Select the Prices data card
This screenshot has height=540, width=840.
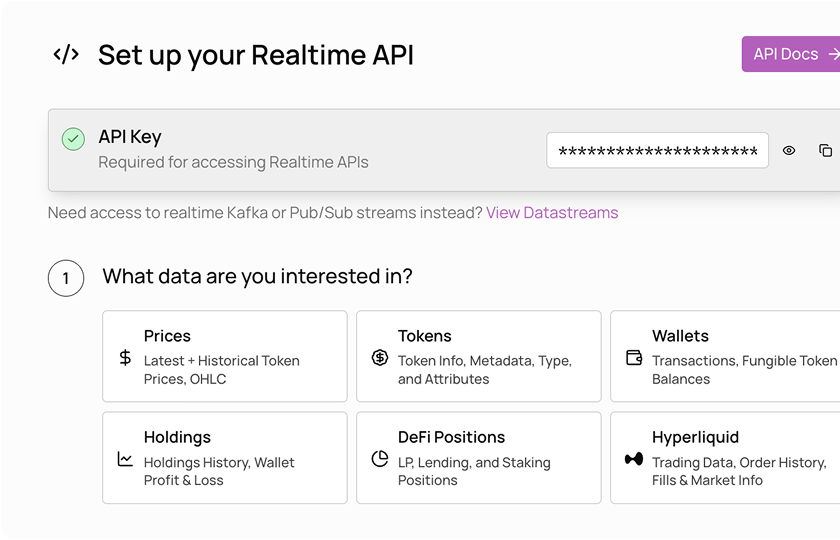click(225, 356)
